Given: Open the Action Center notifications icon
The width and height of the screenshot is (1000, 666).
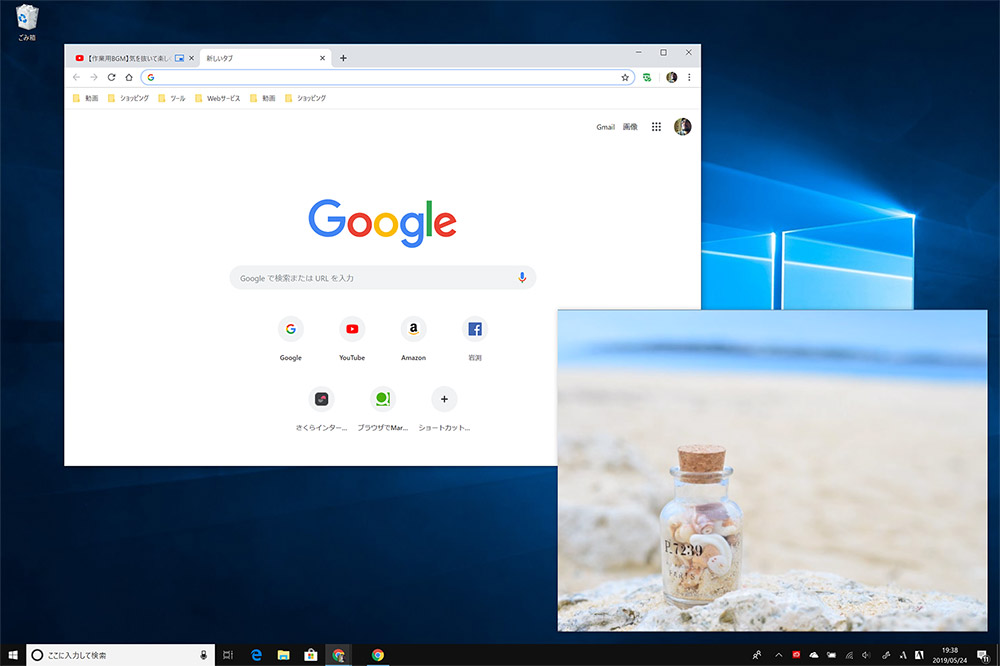Looking at the screenshot, I should pyautogui.click(x=983, y=655).
